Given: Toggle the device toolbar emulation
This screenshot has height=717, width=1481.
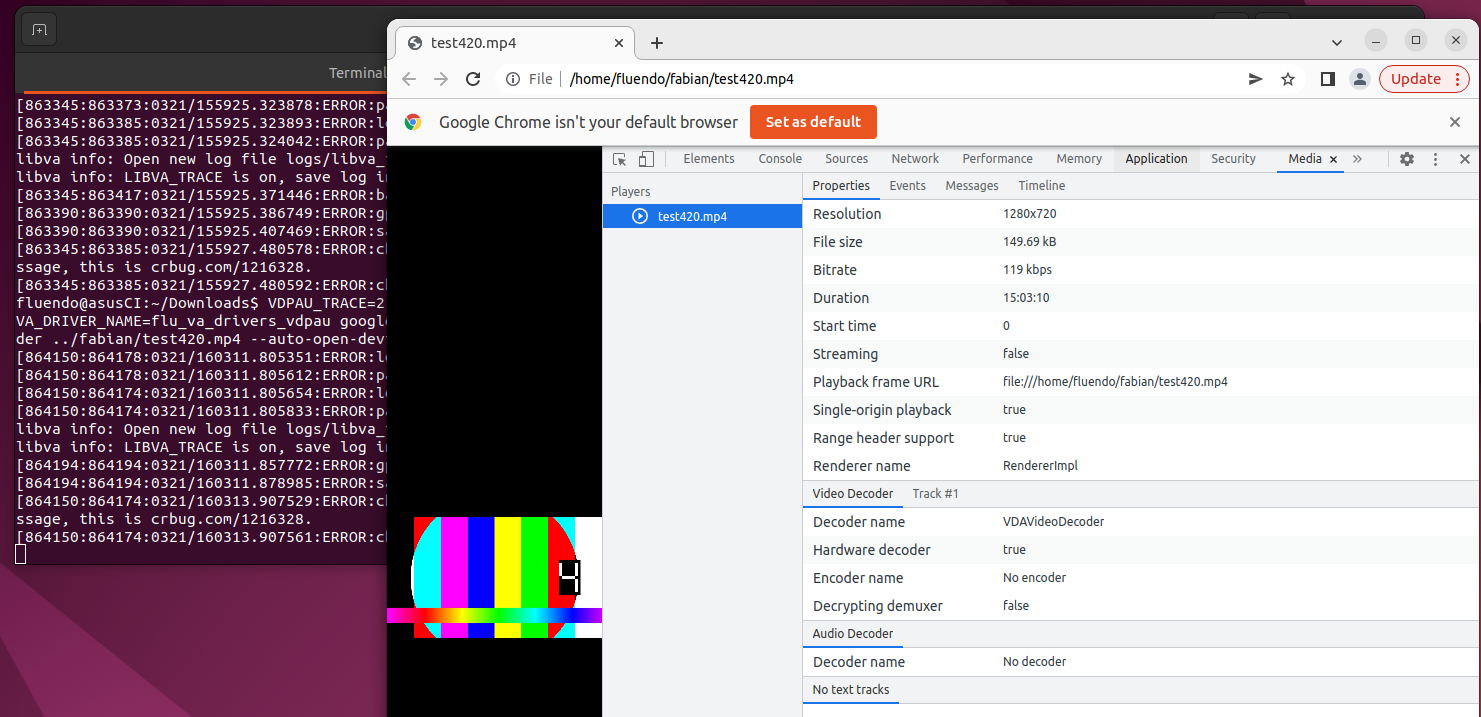Looking at the screenshot, I should 645,158.
